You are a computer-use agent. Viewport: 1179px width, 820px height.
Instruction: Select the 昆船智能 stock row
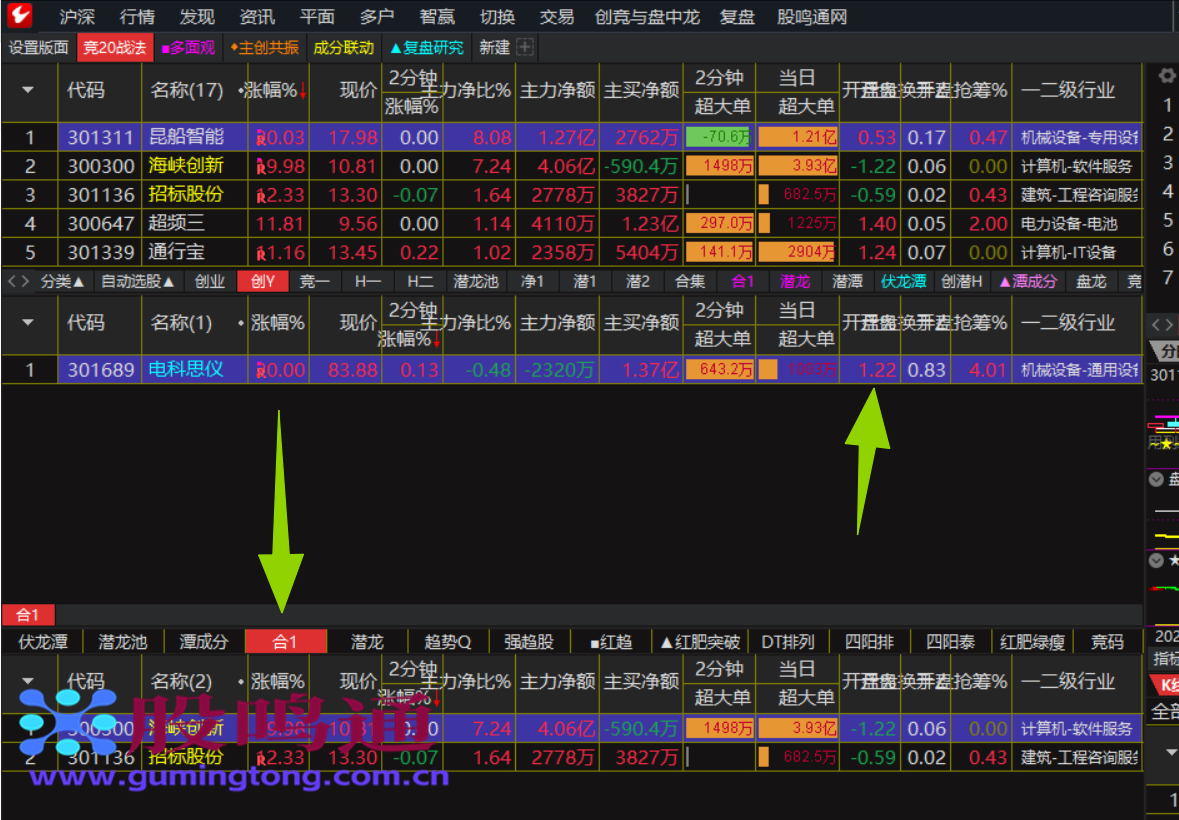571,138
